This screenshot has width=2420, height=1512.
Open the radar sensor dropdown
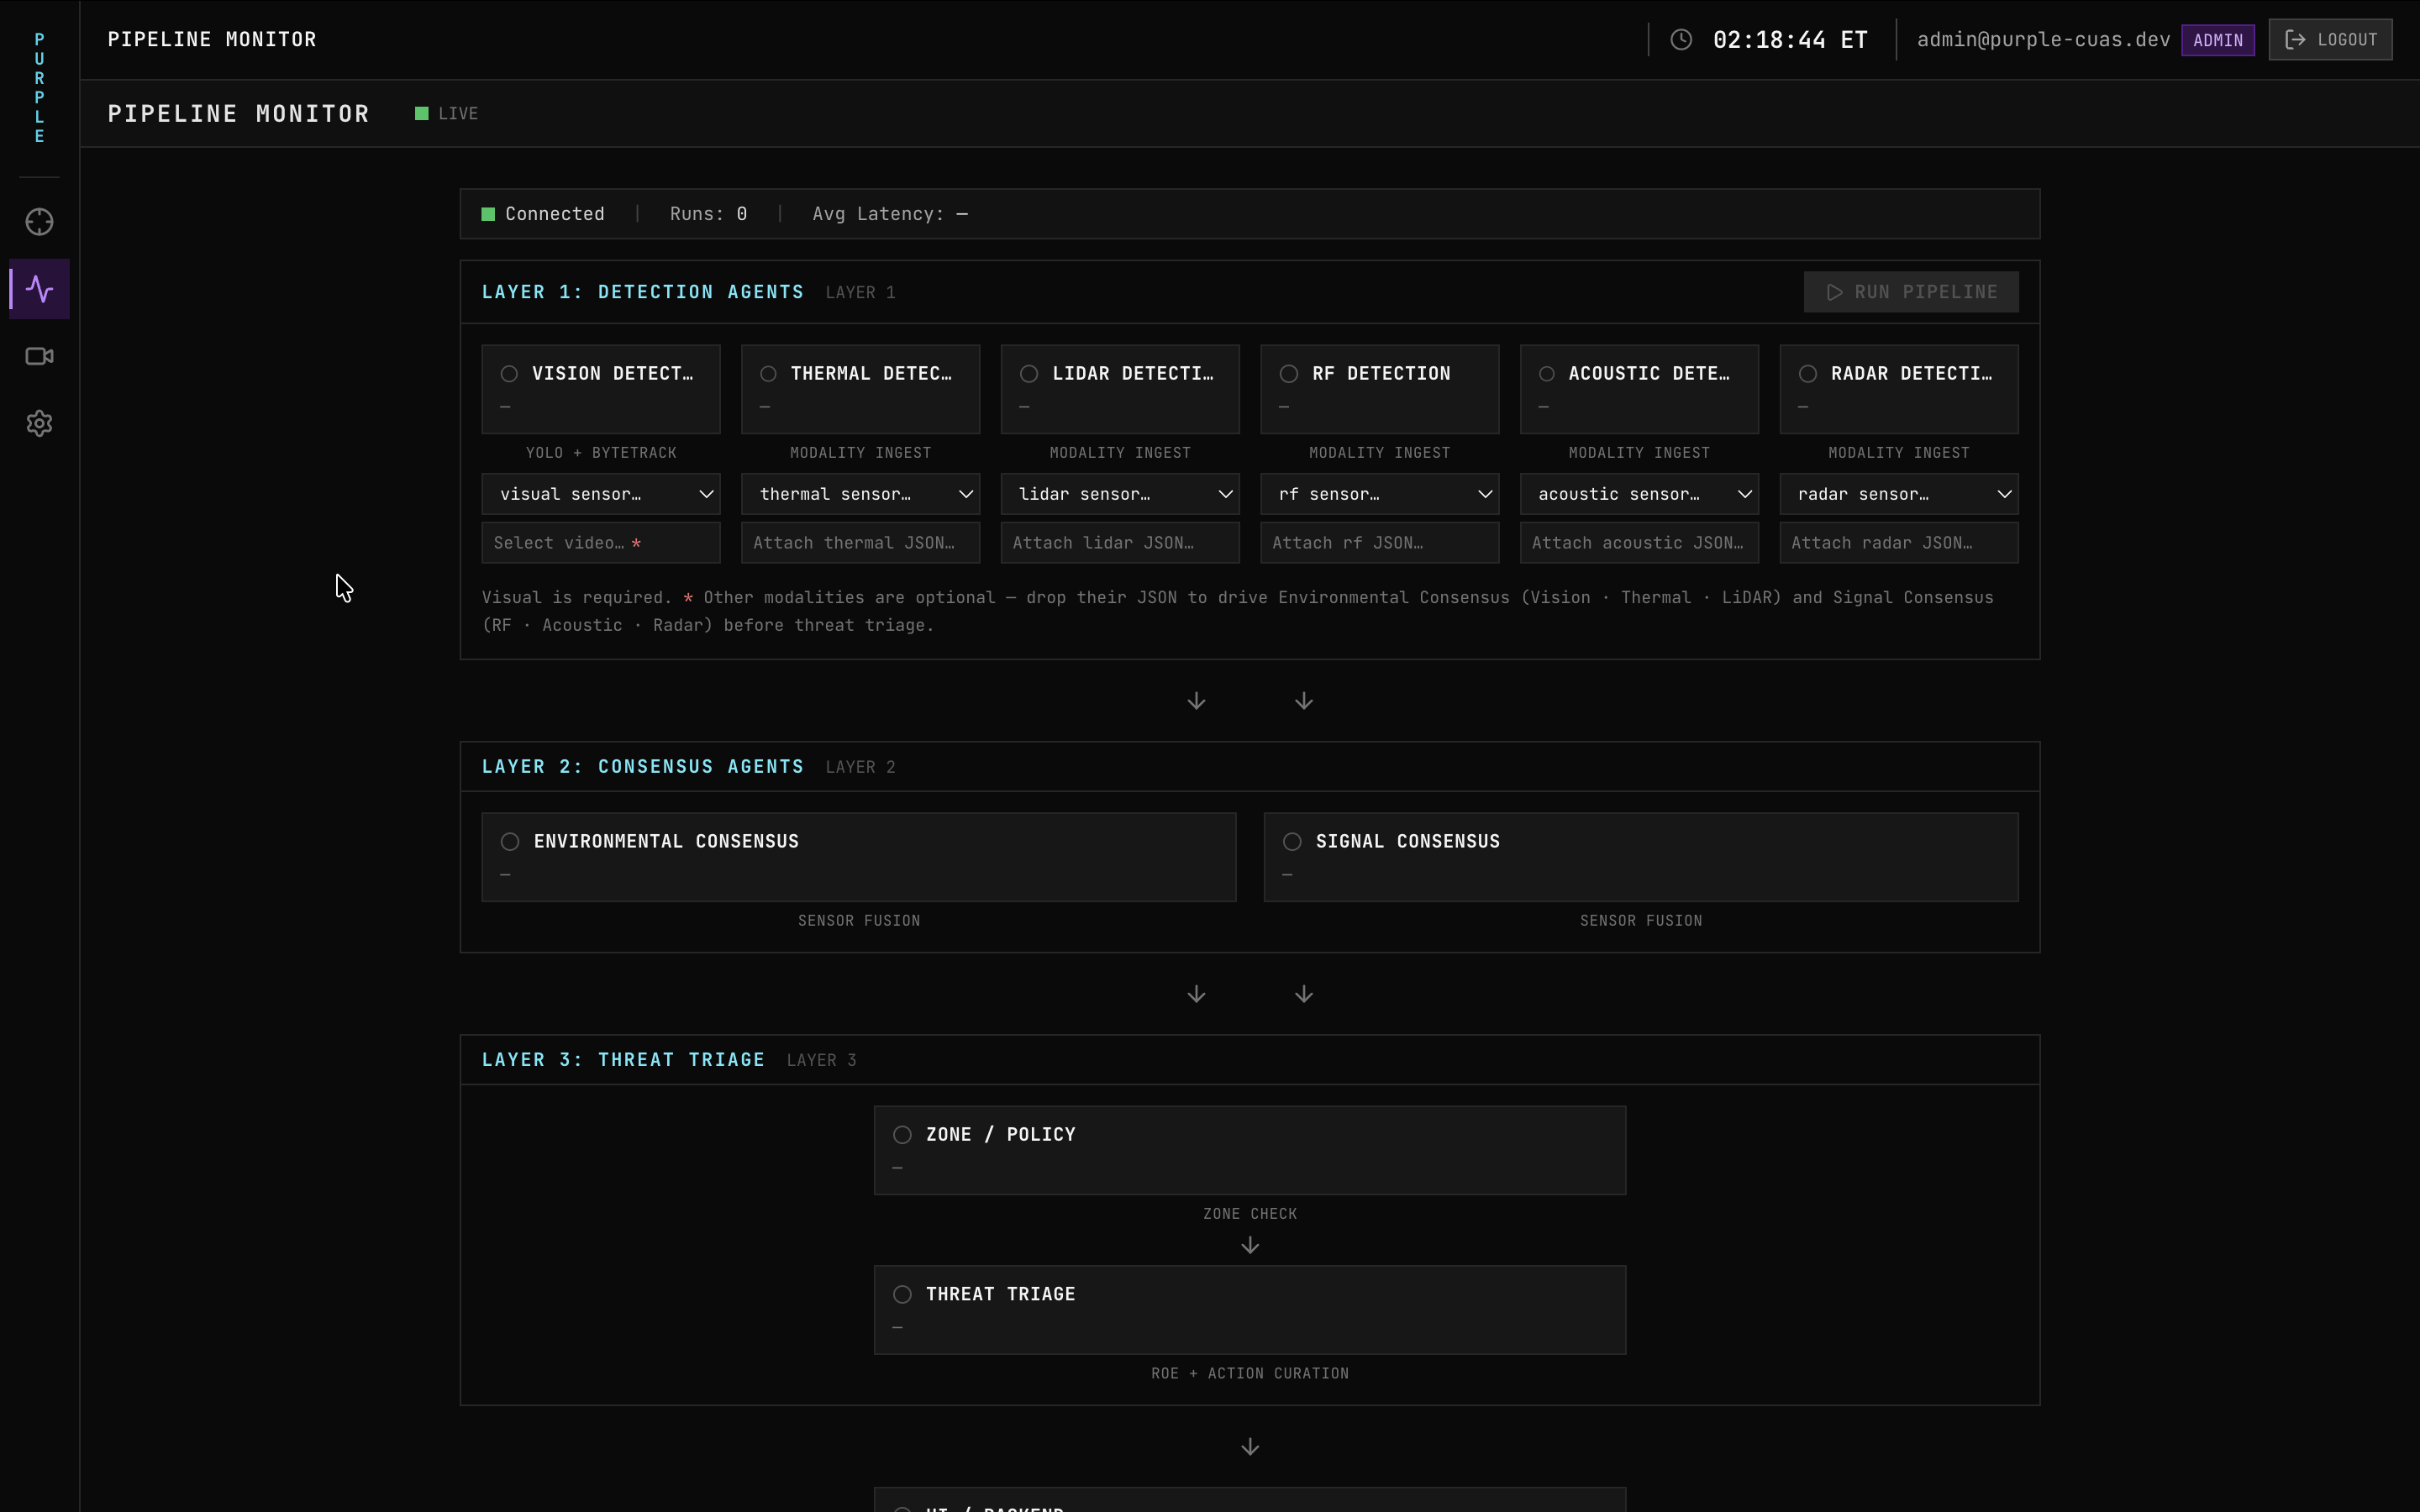(1899, 494)
